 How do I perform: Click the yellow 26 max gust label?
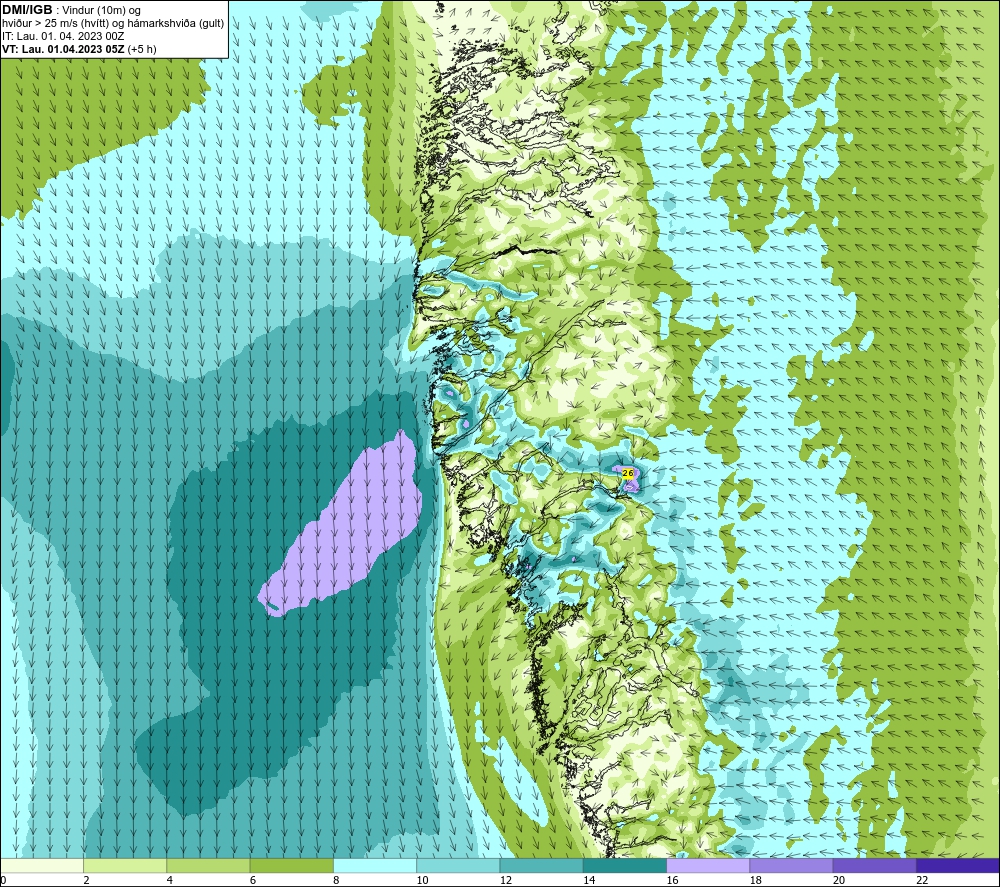[628, 473]
